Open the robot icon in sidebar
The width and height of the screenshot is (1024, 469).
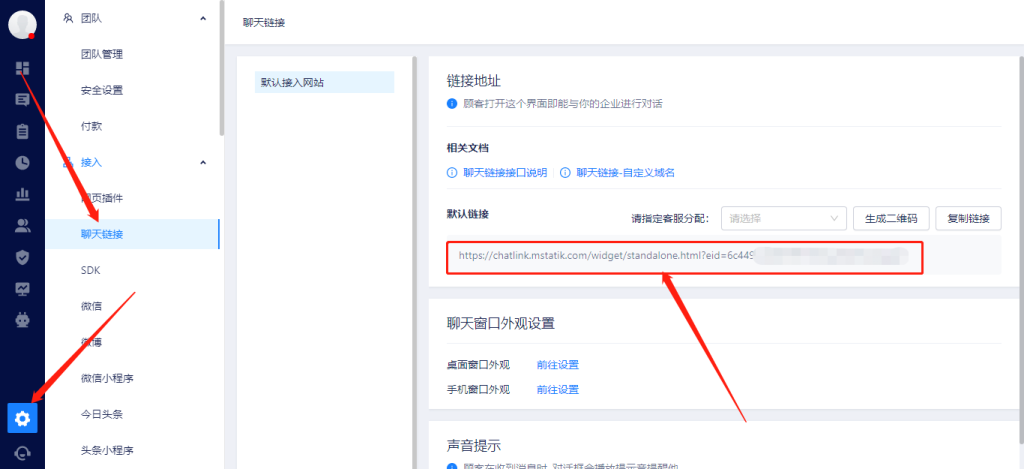point(22,320)
